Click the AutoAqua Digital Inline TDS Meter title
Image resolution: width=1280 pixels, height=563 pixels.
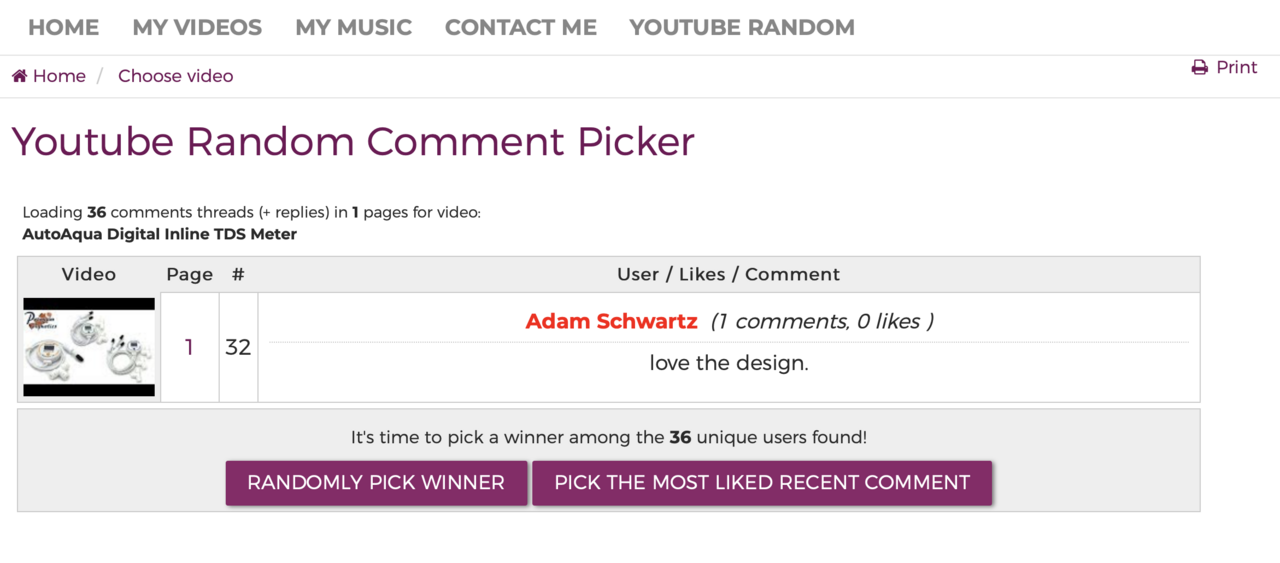[x=159, y=234]
